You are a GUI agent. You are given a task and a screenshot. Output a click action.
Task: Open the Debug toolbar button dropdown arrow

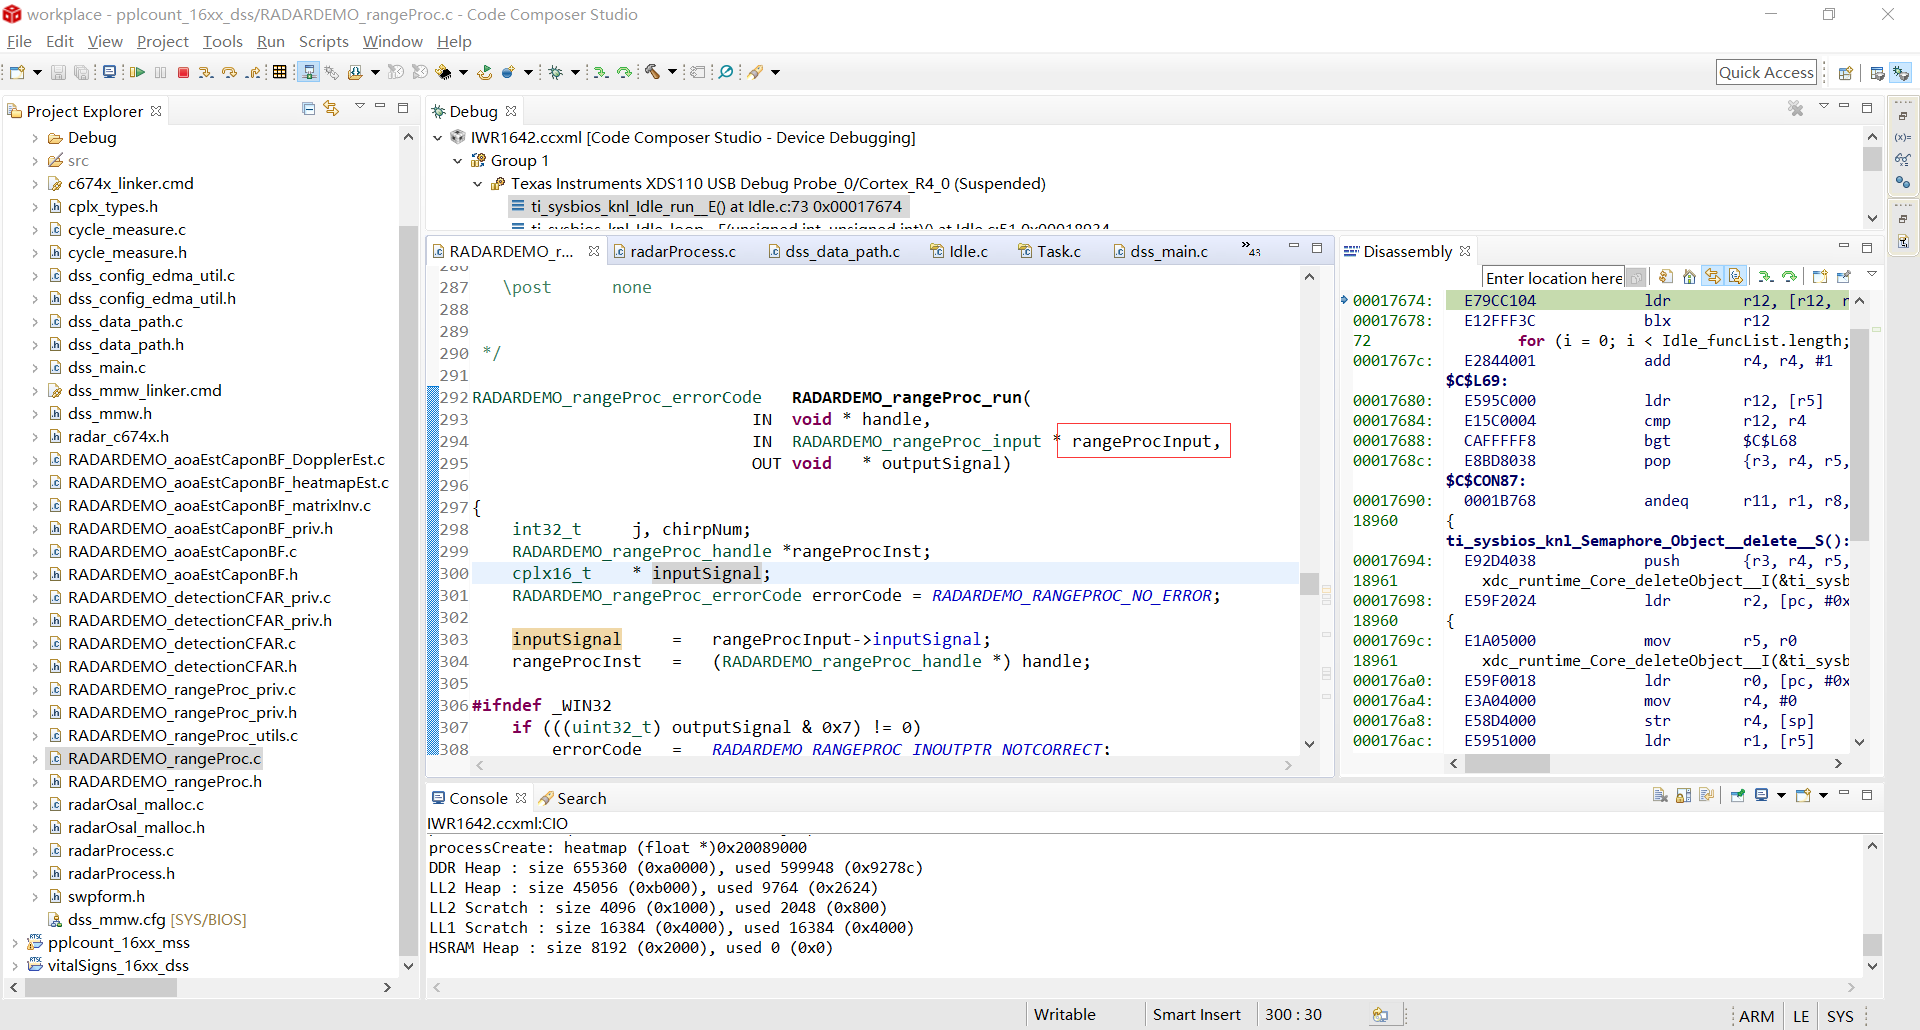575,72
